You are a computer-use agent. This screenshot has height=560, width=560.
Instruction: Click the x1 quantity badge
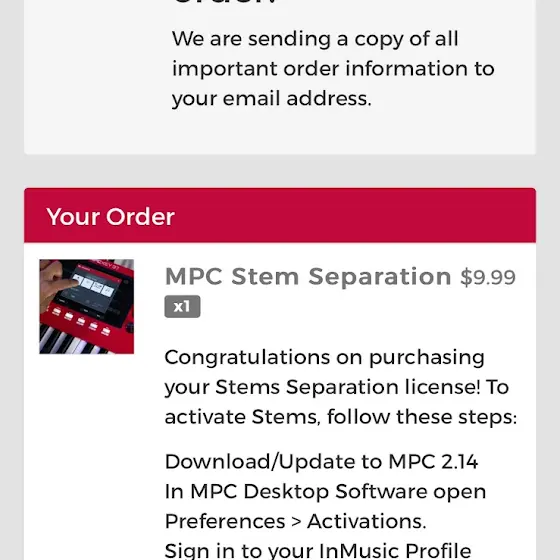[x=182, y=306]
